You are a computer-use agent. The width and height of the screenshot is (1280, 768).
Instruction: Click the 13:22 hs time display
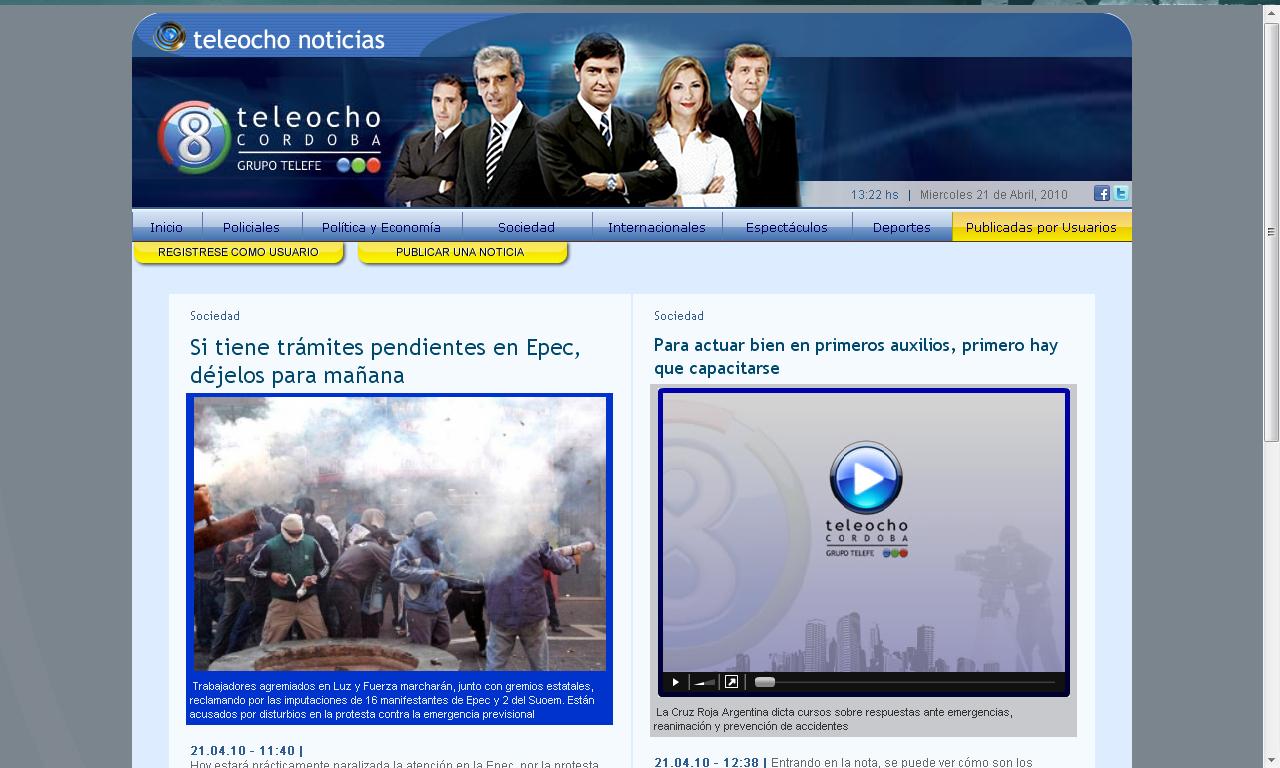coord(875,195)
